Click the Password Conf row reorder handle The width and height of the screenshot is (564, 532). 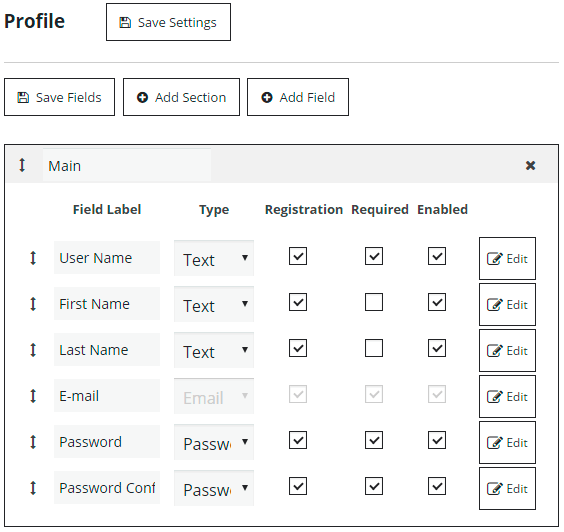pyautogui.click(x=33, y=488)
